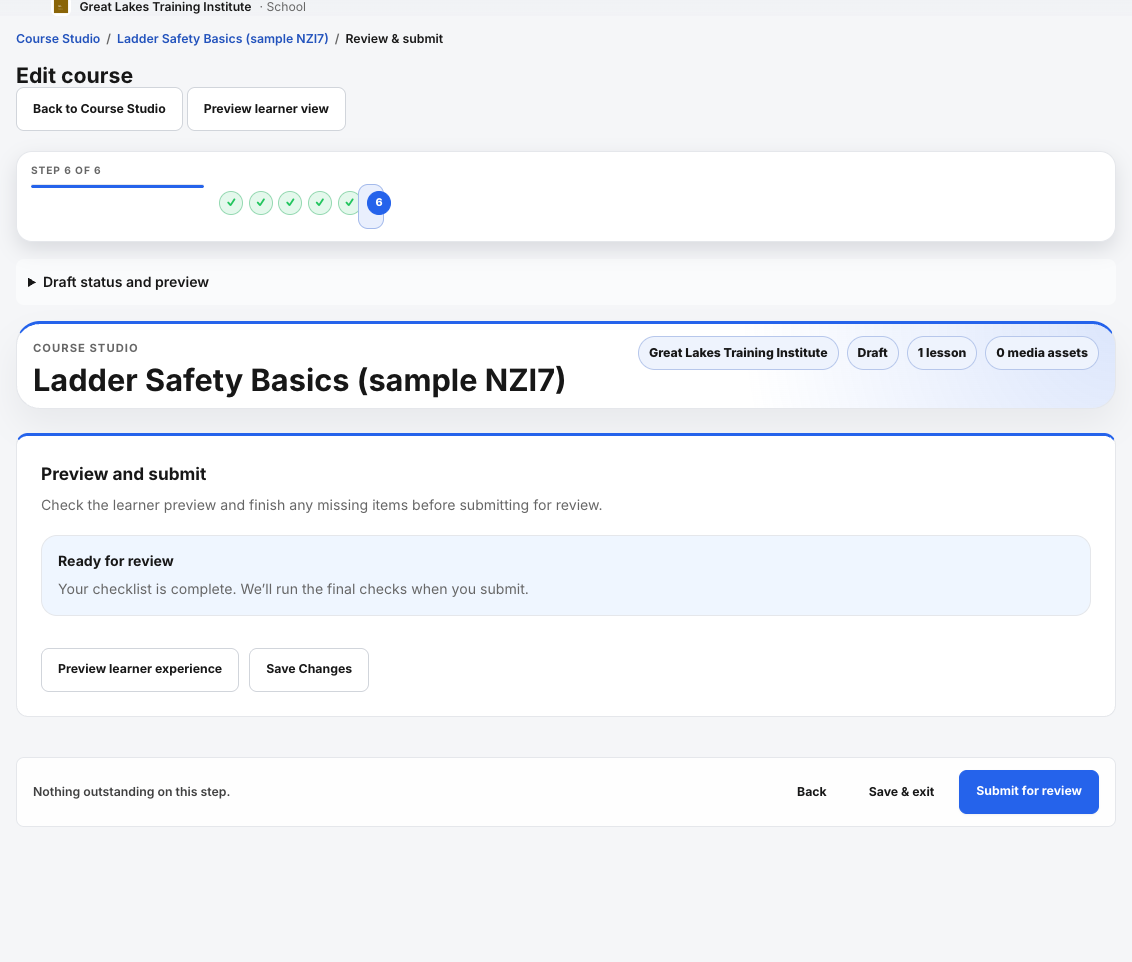Click the 1 lesson chip

coord(941,353)
